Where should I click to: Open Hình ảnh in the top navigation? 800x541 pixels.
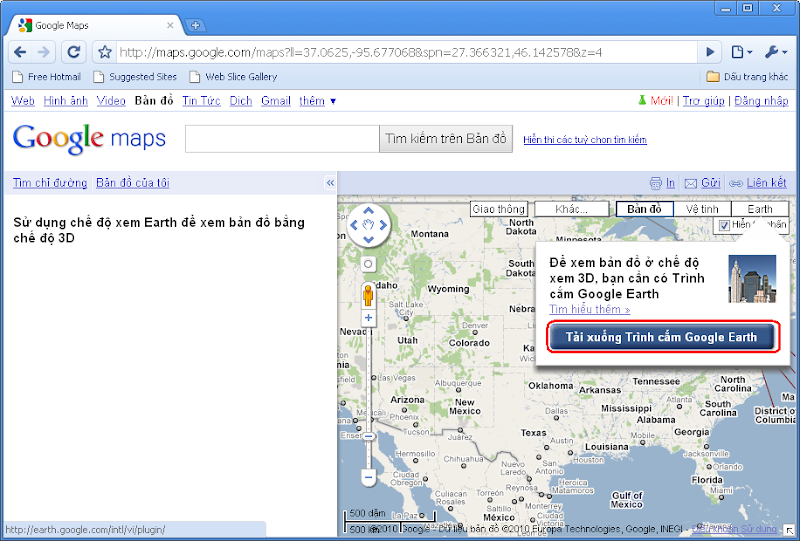click(66, 101)
